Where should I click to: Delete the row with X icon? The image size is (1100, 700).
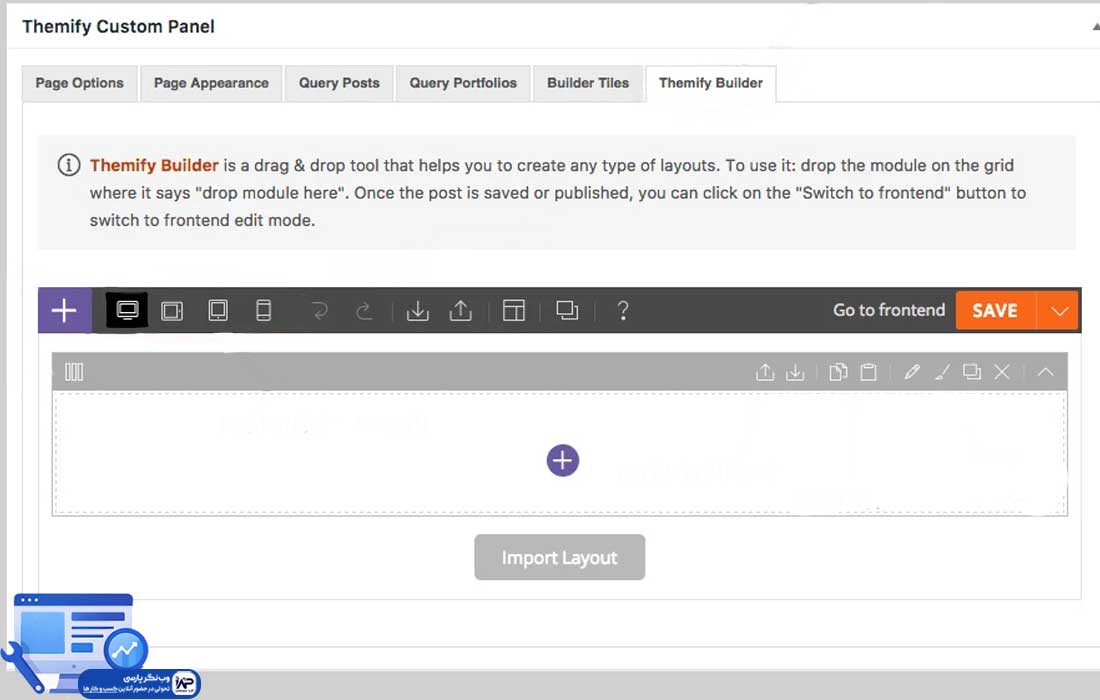click(x=1002, y=372)
